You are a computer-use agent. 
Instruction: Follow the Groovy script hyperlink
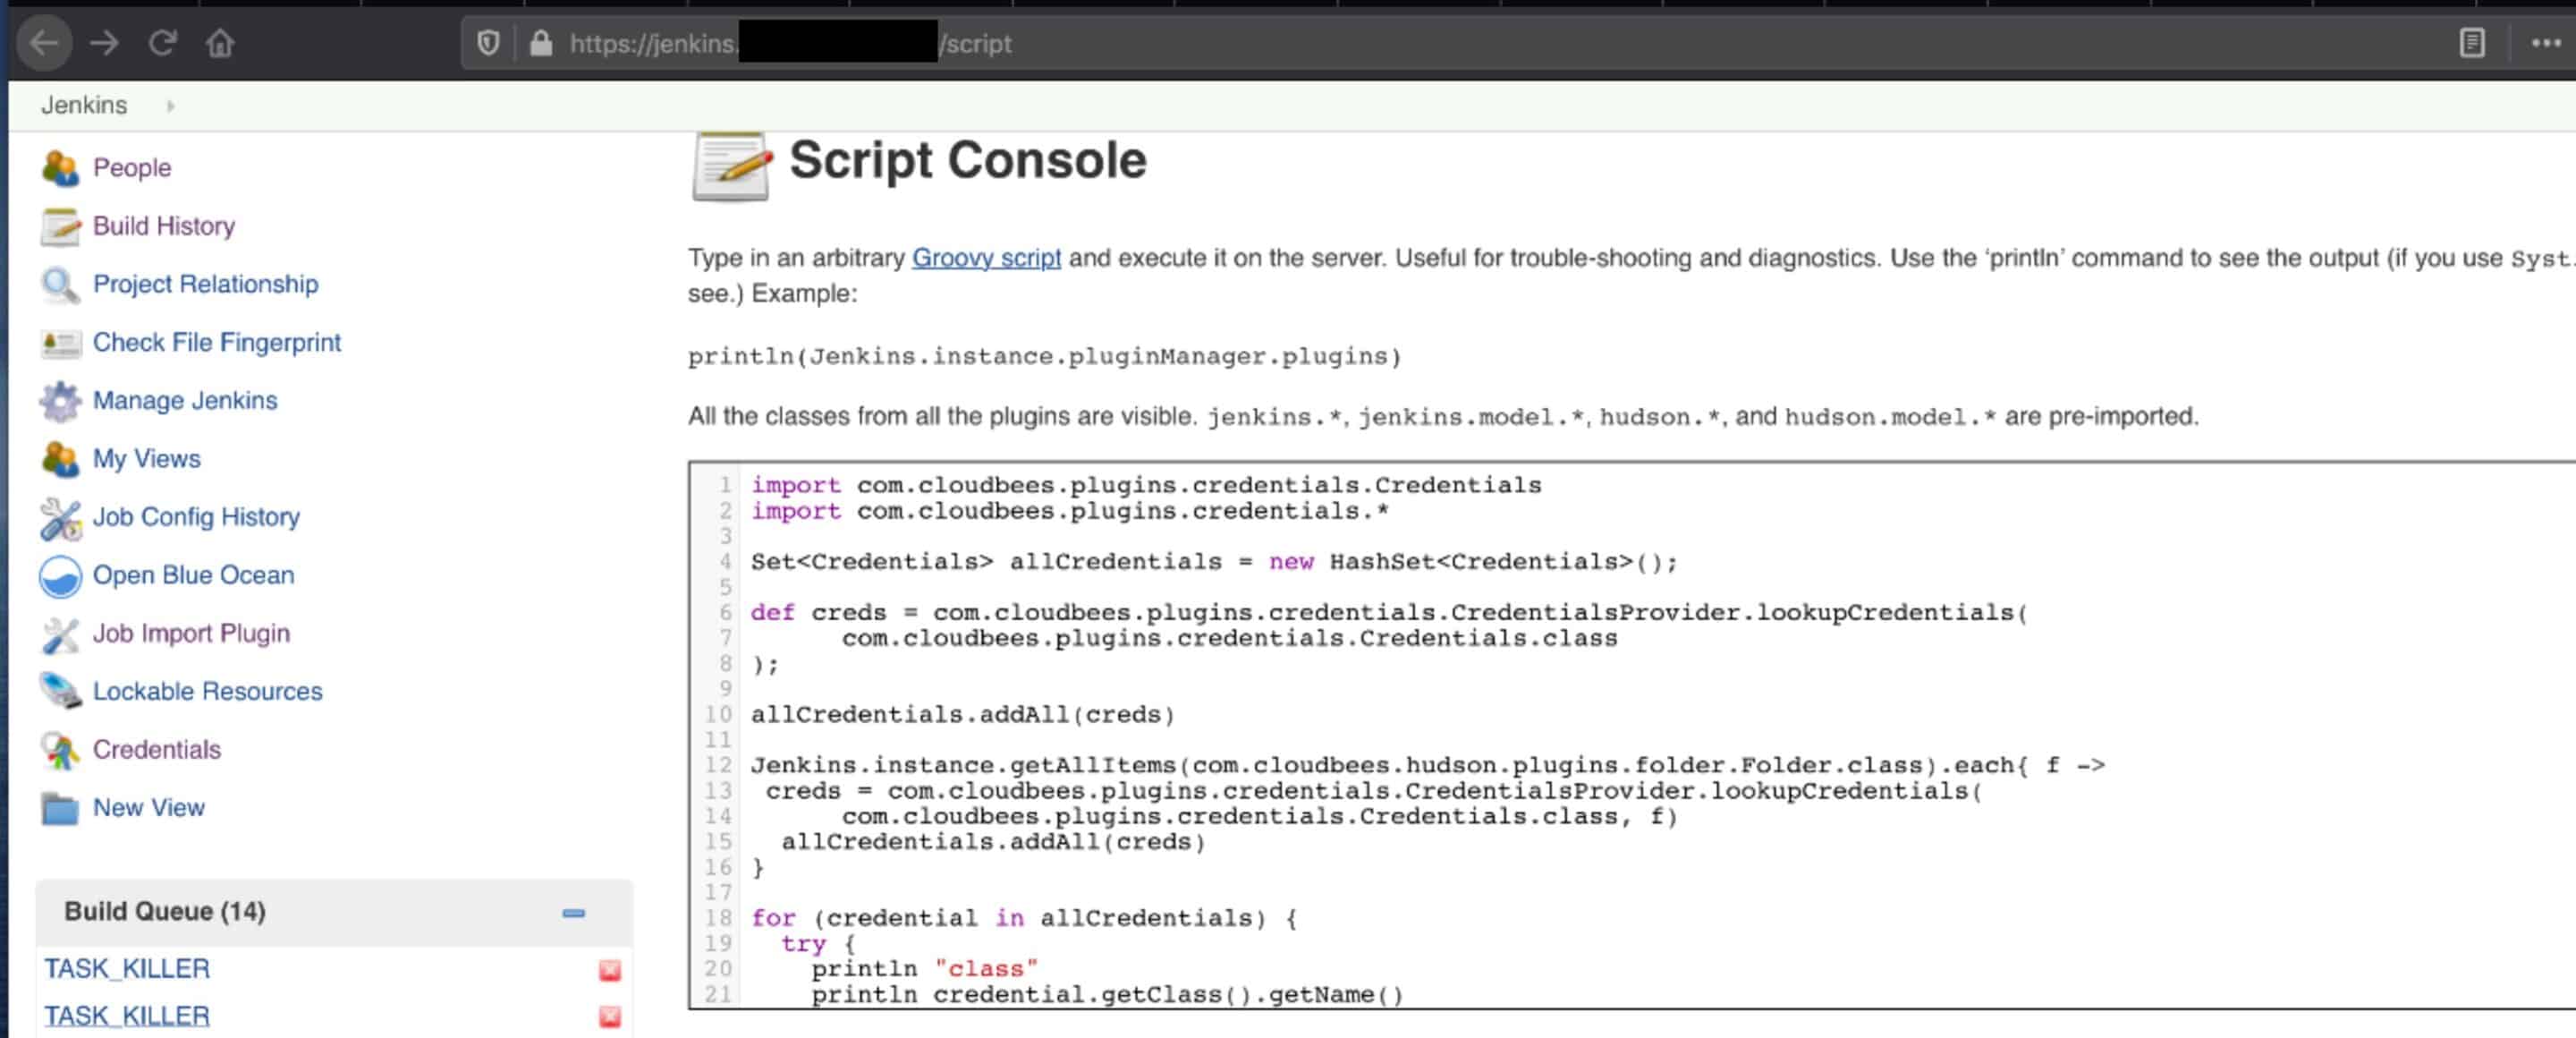tap(986, 258)
